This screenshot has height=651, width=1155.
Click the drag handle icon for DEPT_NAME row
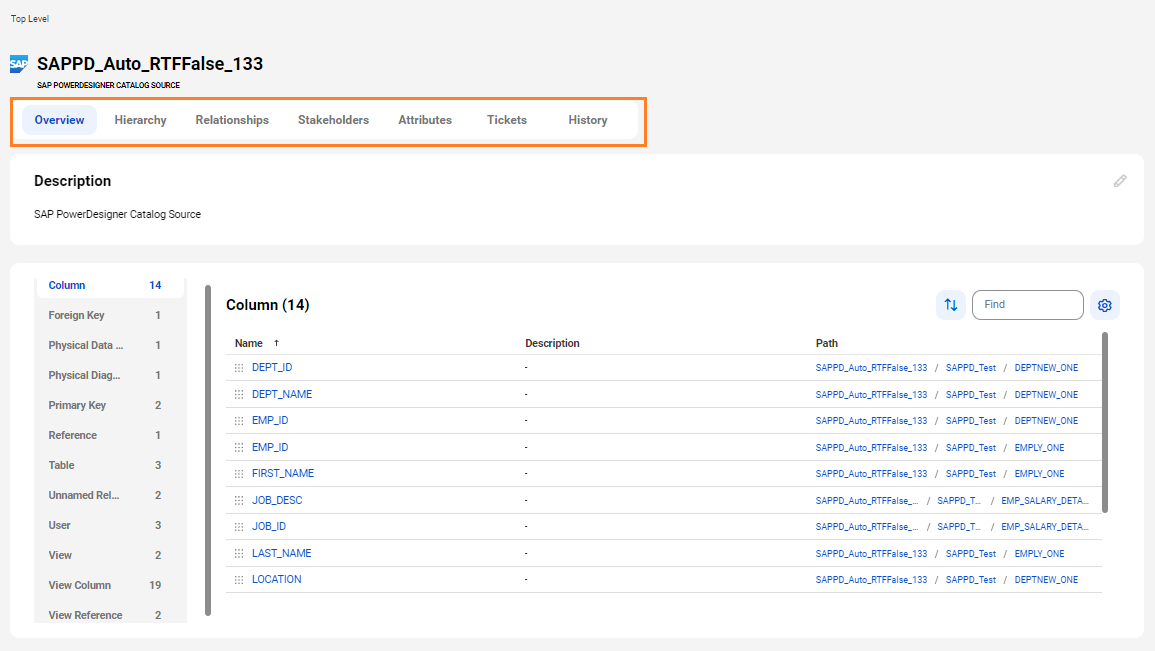pyautogui.click(x=239, y=395)
